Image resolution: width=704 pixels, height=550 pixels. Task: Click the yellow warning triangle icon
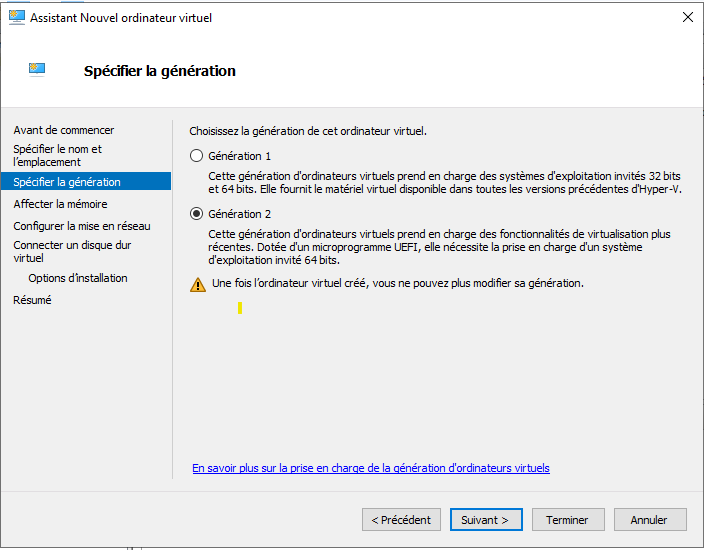click(198, 284)
